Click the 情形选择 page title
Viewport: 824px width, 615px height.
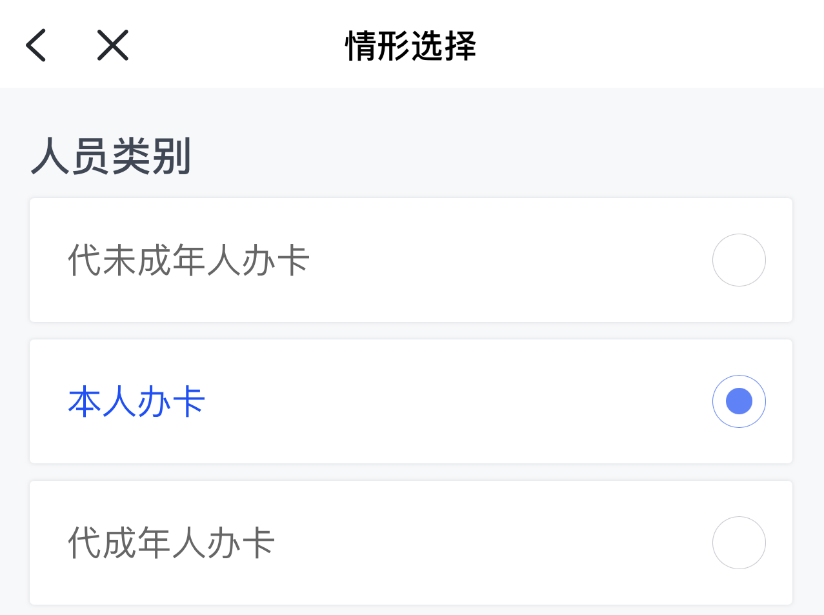[x=411, y=45]
